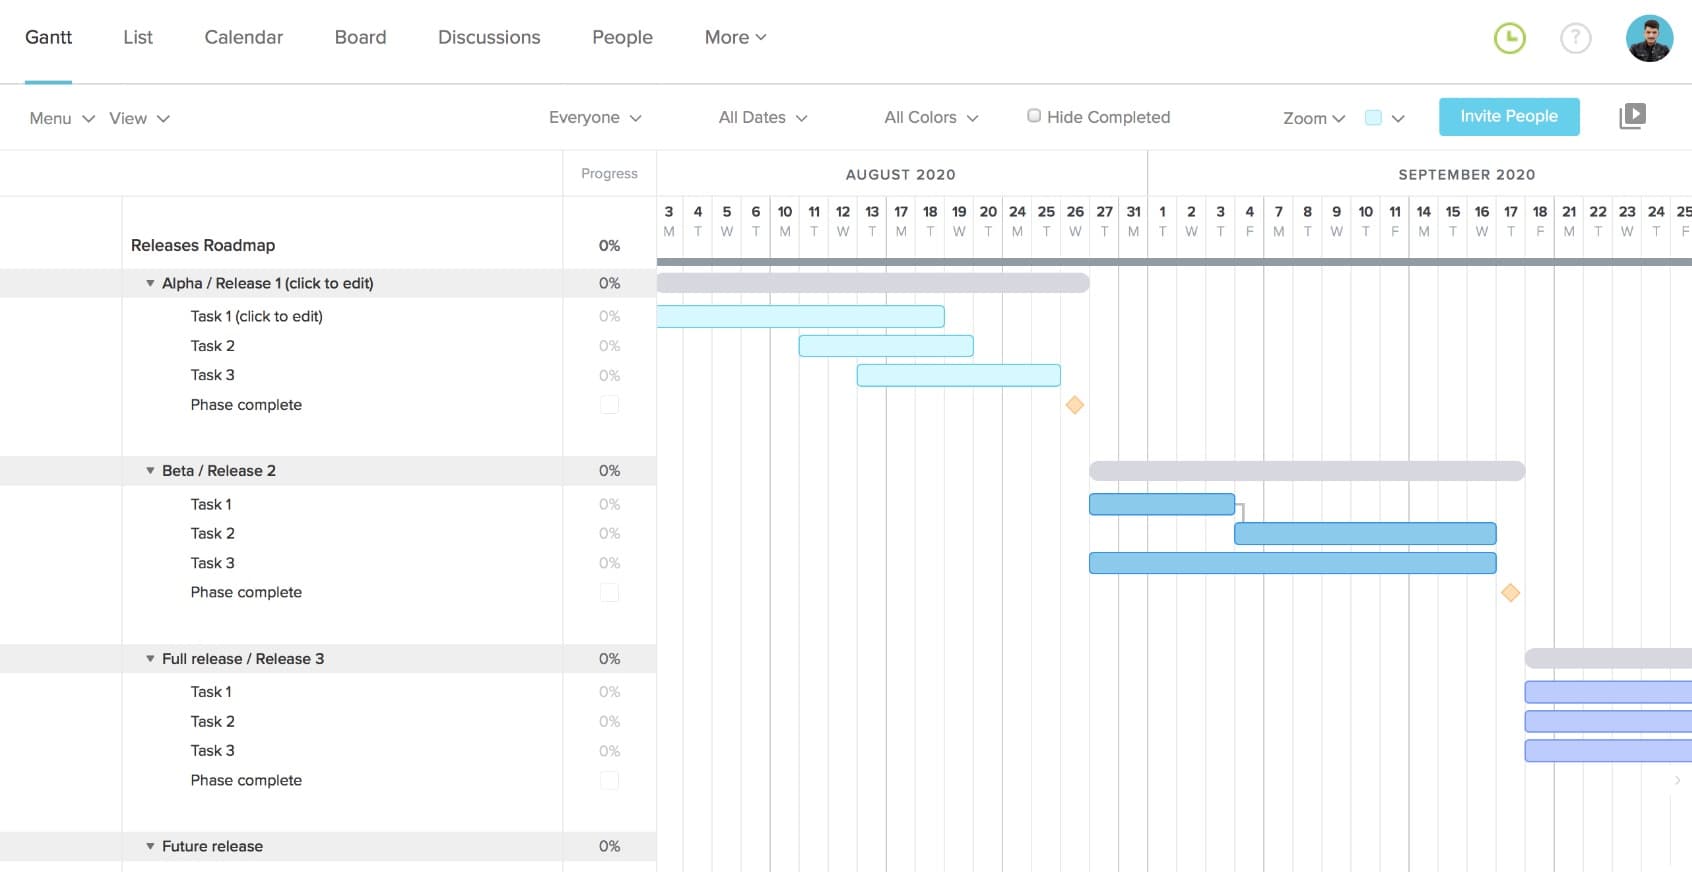Collapse the Alpha / Release 1 group

(x=150, y=283)
